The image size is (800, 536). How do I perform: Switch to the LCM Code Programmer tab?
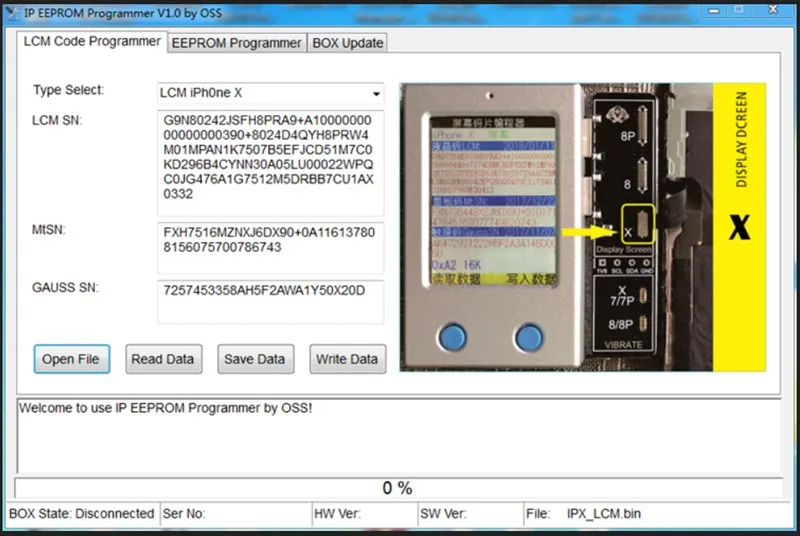click(92, 41)
